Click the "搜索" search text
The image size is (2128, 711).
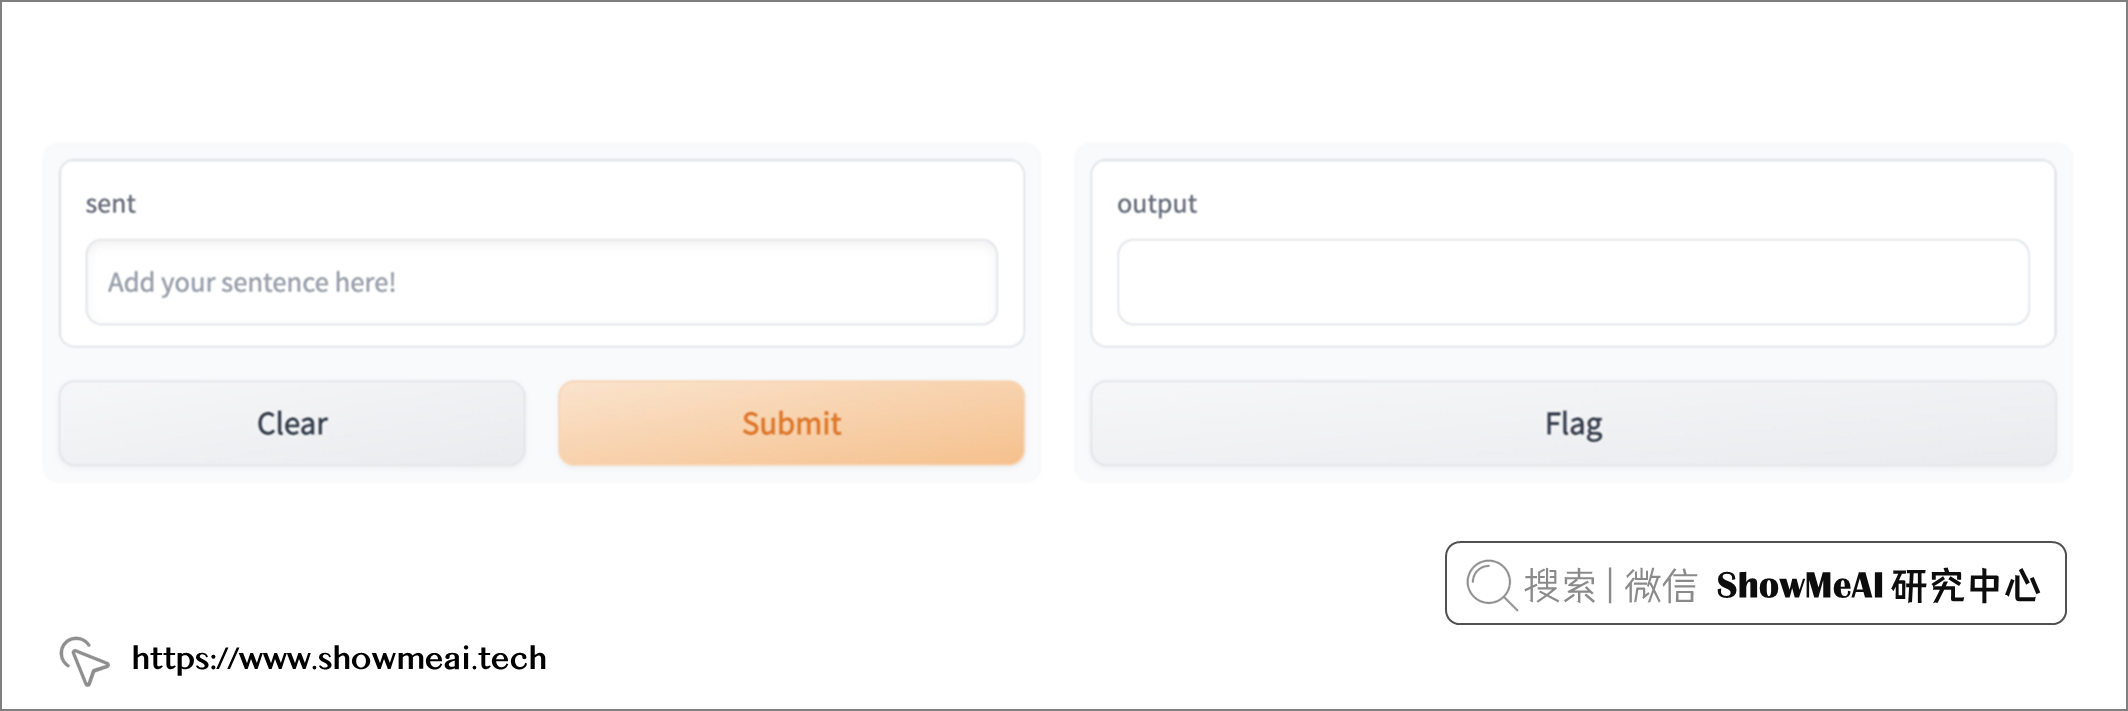[x=1559, y=585]
